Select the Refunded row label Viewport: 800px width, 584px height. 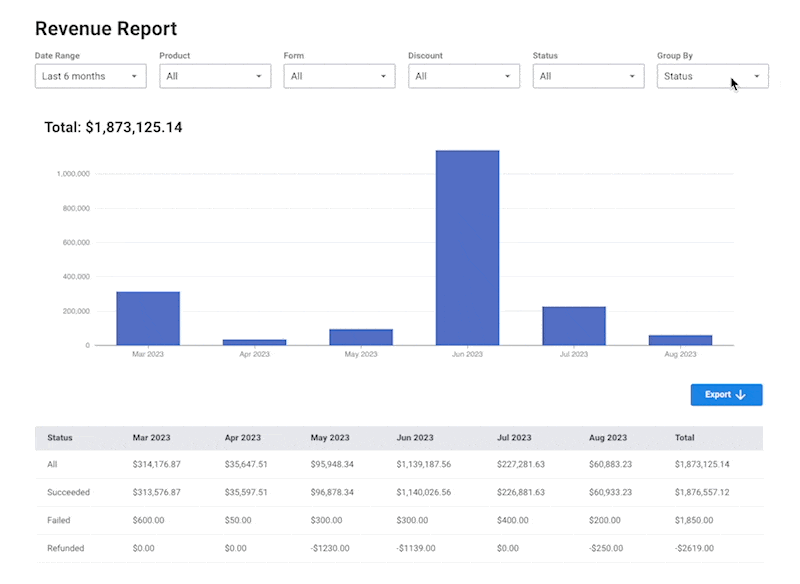click(x=65, y=548)
